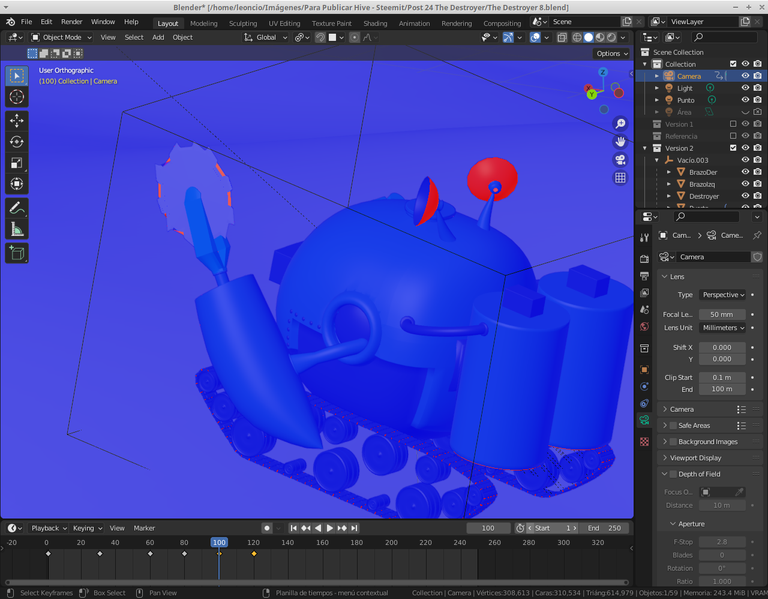This screenshot has width=768, height=599.
Task: Activate the Cursor tool
Action: [17, 96]
